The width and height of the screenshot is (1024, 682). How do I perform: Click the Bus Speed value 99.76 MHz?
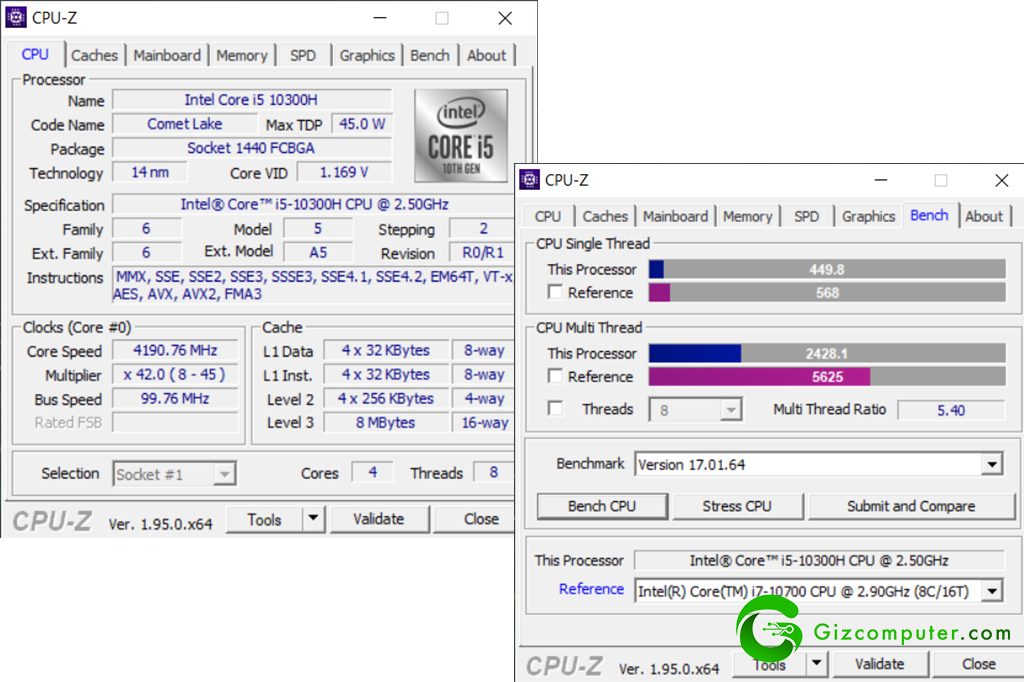pos(175,398)
